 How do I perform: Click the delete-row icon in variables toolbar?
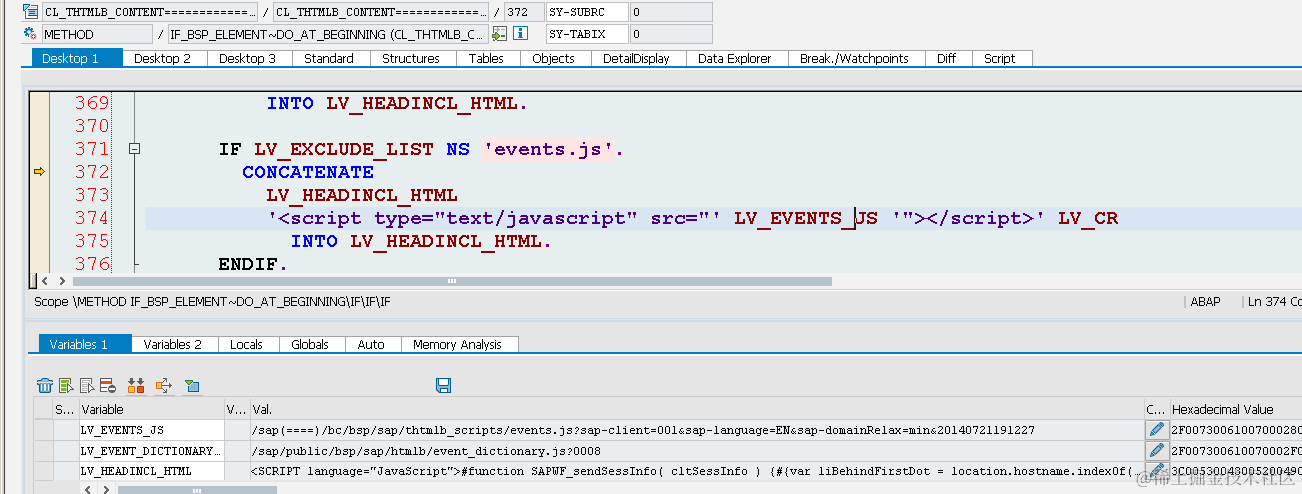tap(108, 385)
